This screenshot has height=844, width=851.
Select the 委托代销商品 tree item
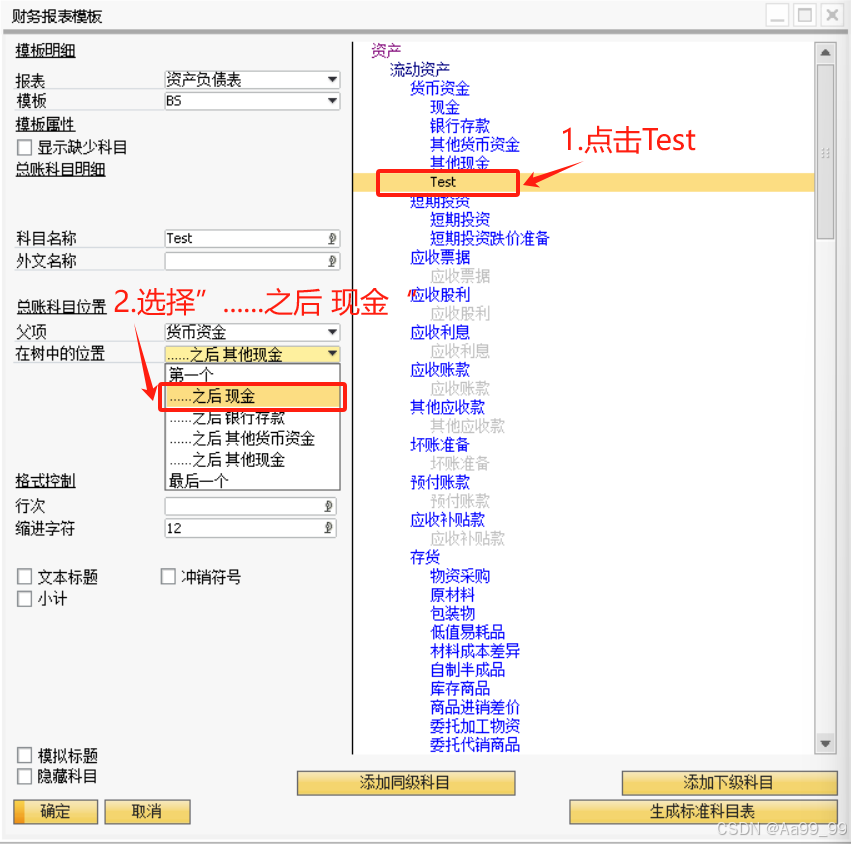475,745
